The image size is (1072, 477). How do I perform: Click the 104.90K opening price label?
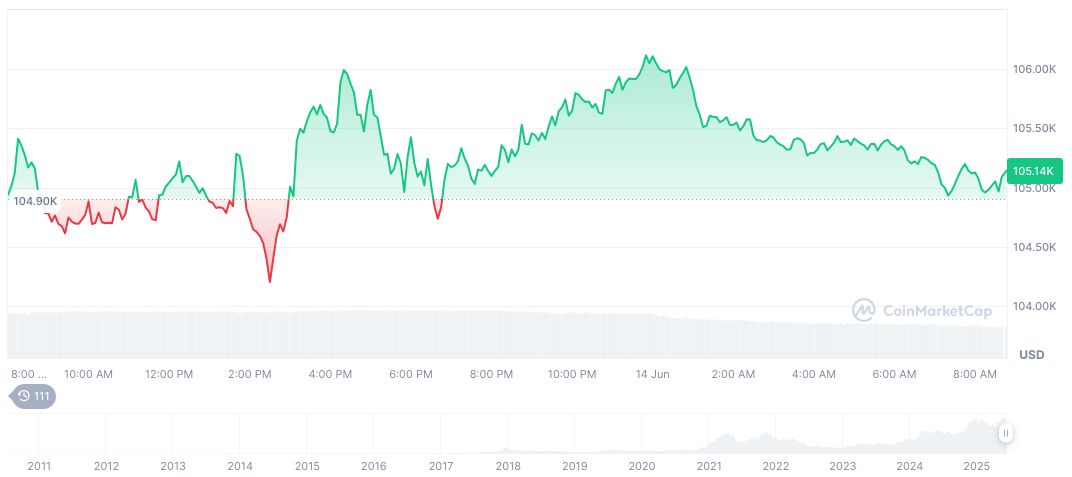35,201
